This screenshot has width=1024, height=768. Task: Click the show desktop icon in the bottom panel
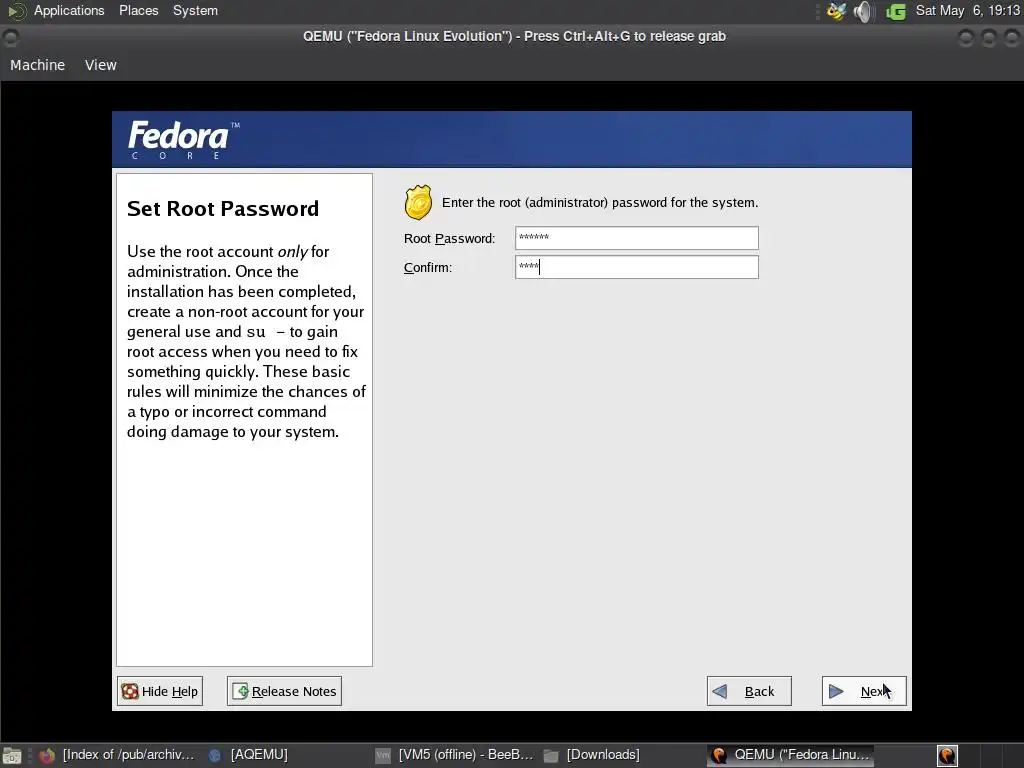[12, 756]
